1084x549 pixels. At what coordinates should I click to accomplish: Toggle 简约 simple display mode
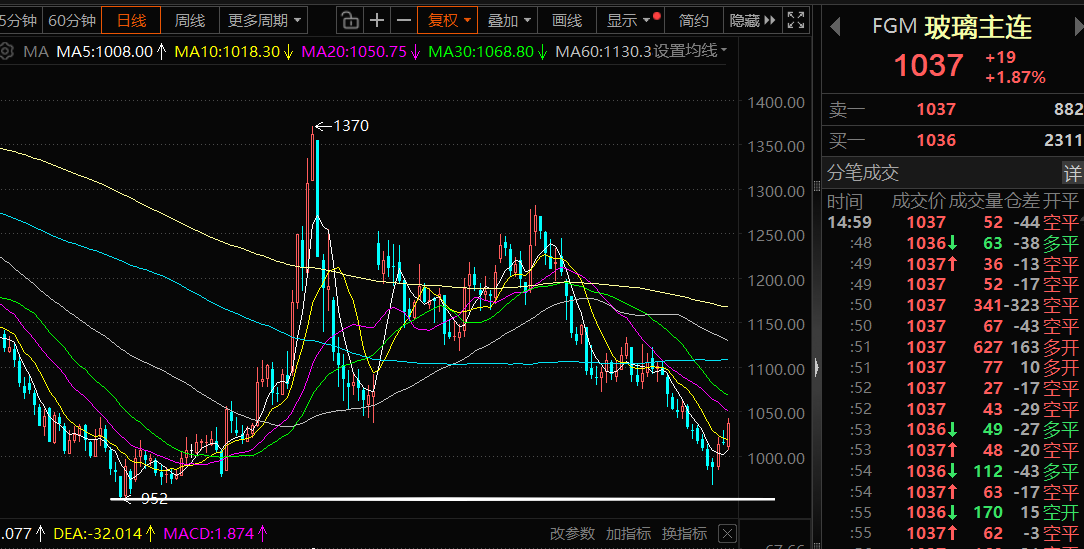693,20
